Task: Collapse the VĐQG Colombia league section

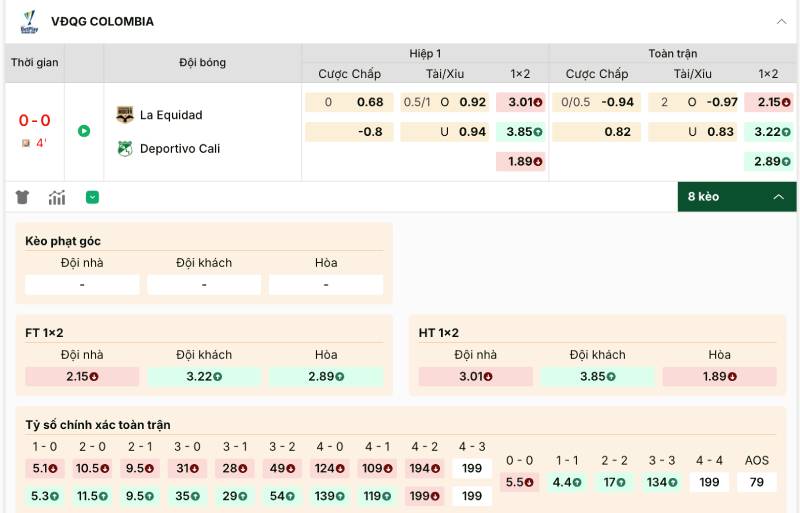Action: (781, 21)
